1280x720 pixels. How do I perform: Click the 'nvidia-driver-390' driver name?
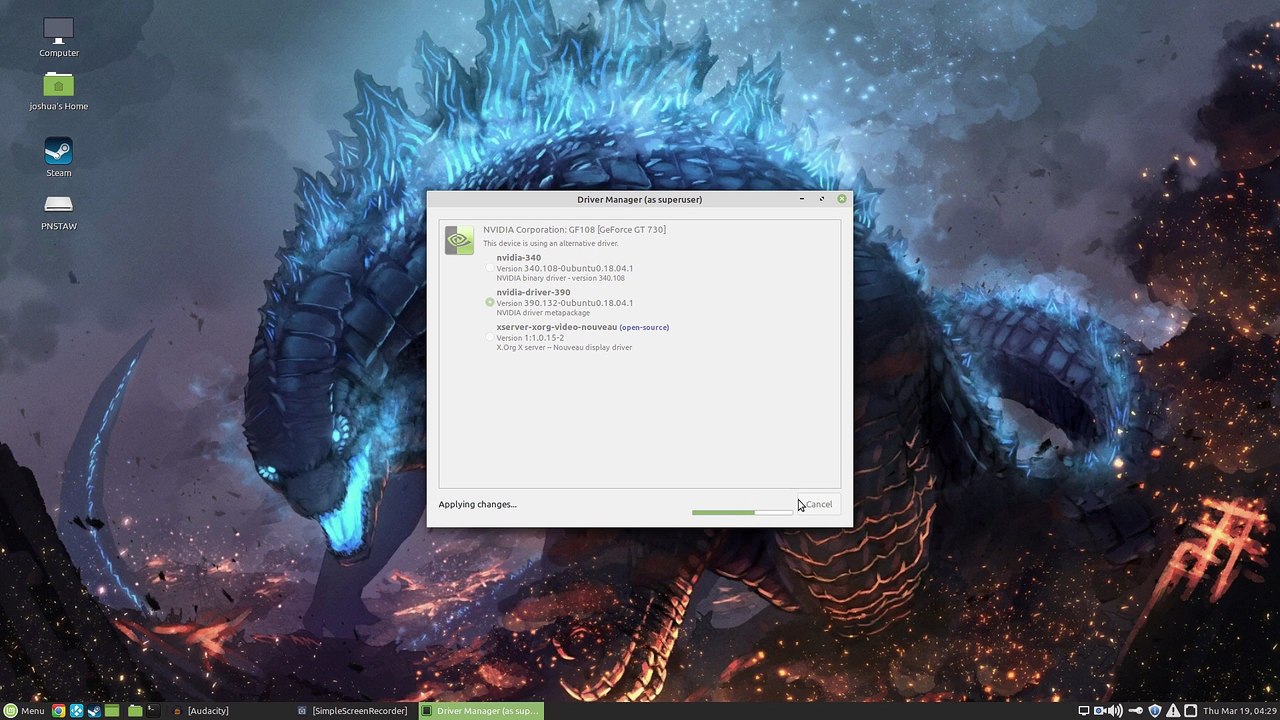(533, 292)
